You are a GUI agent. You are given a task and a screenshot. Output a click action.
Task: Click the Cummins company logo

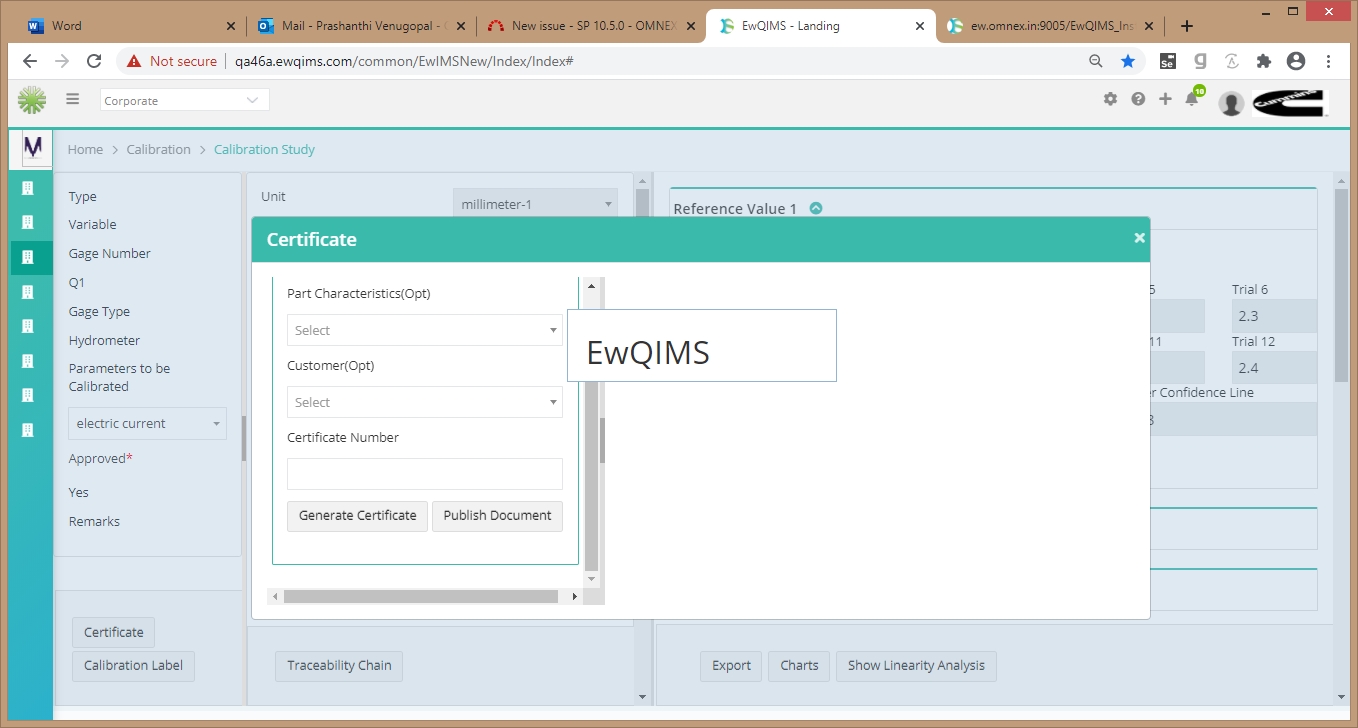click(1290, 102)
